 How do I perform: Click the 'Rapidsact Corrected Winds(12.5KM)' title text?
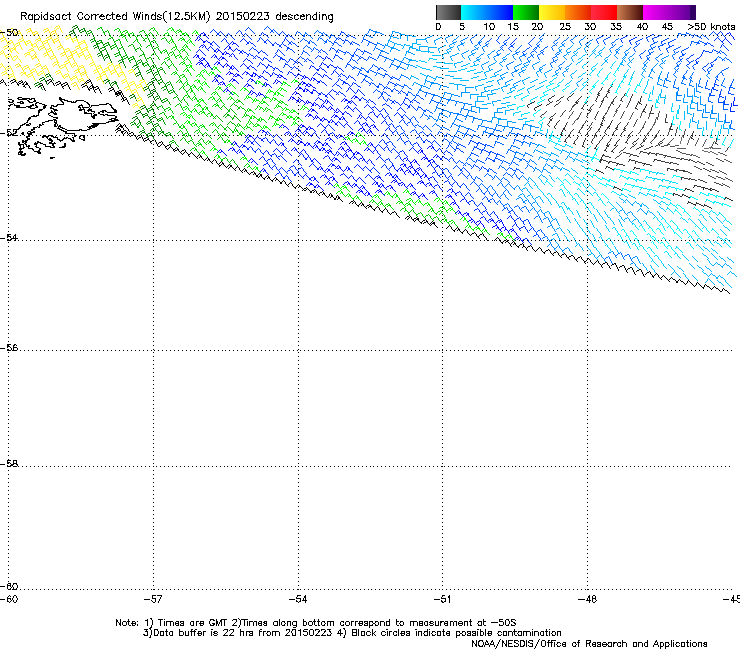[x=115, y=17]
